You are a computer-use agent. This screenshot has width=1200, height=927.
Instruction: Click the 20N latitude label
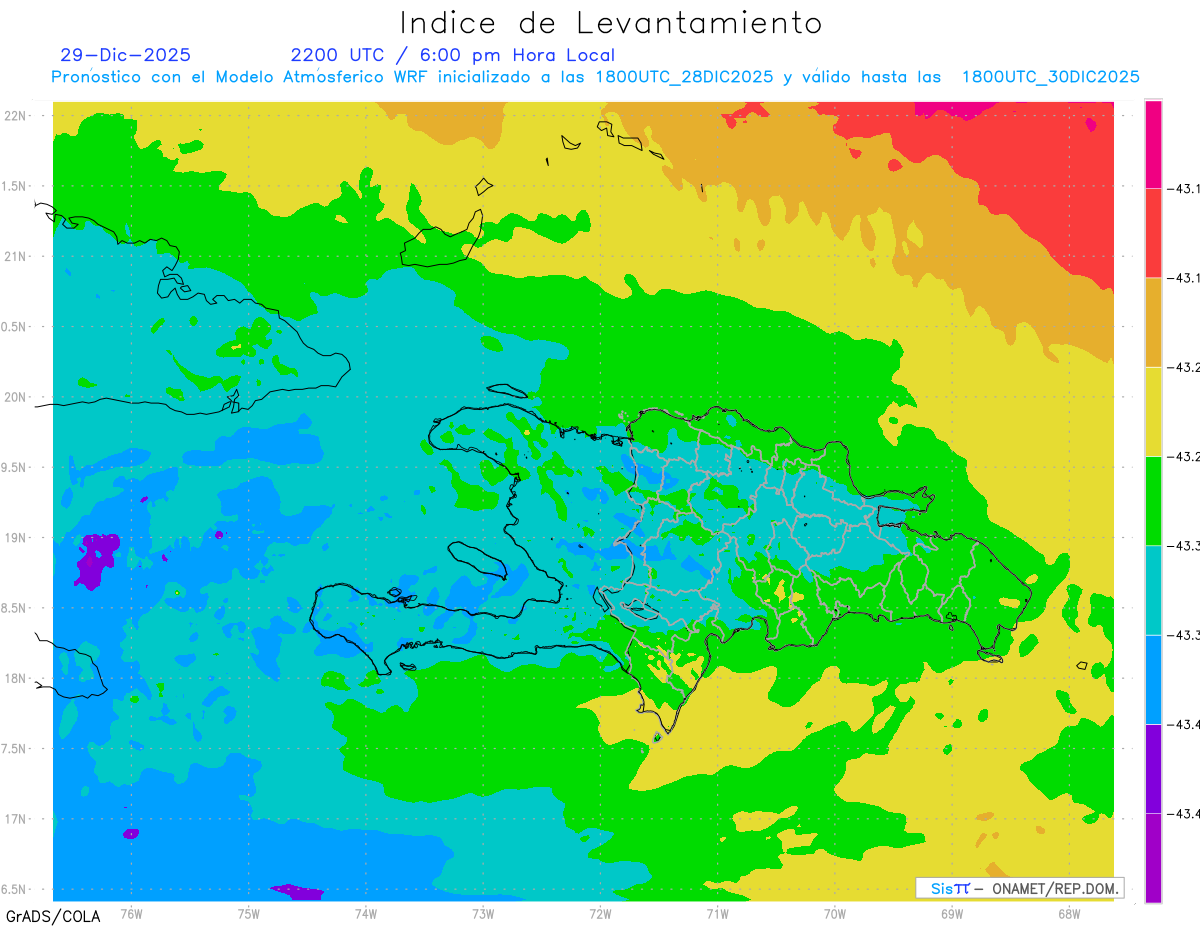(16, 397)
